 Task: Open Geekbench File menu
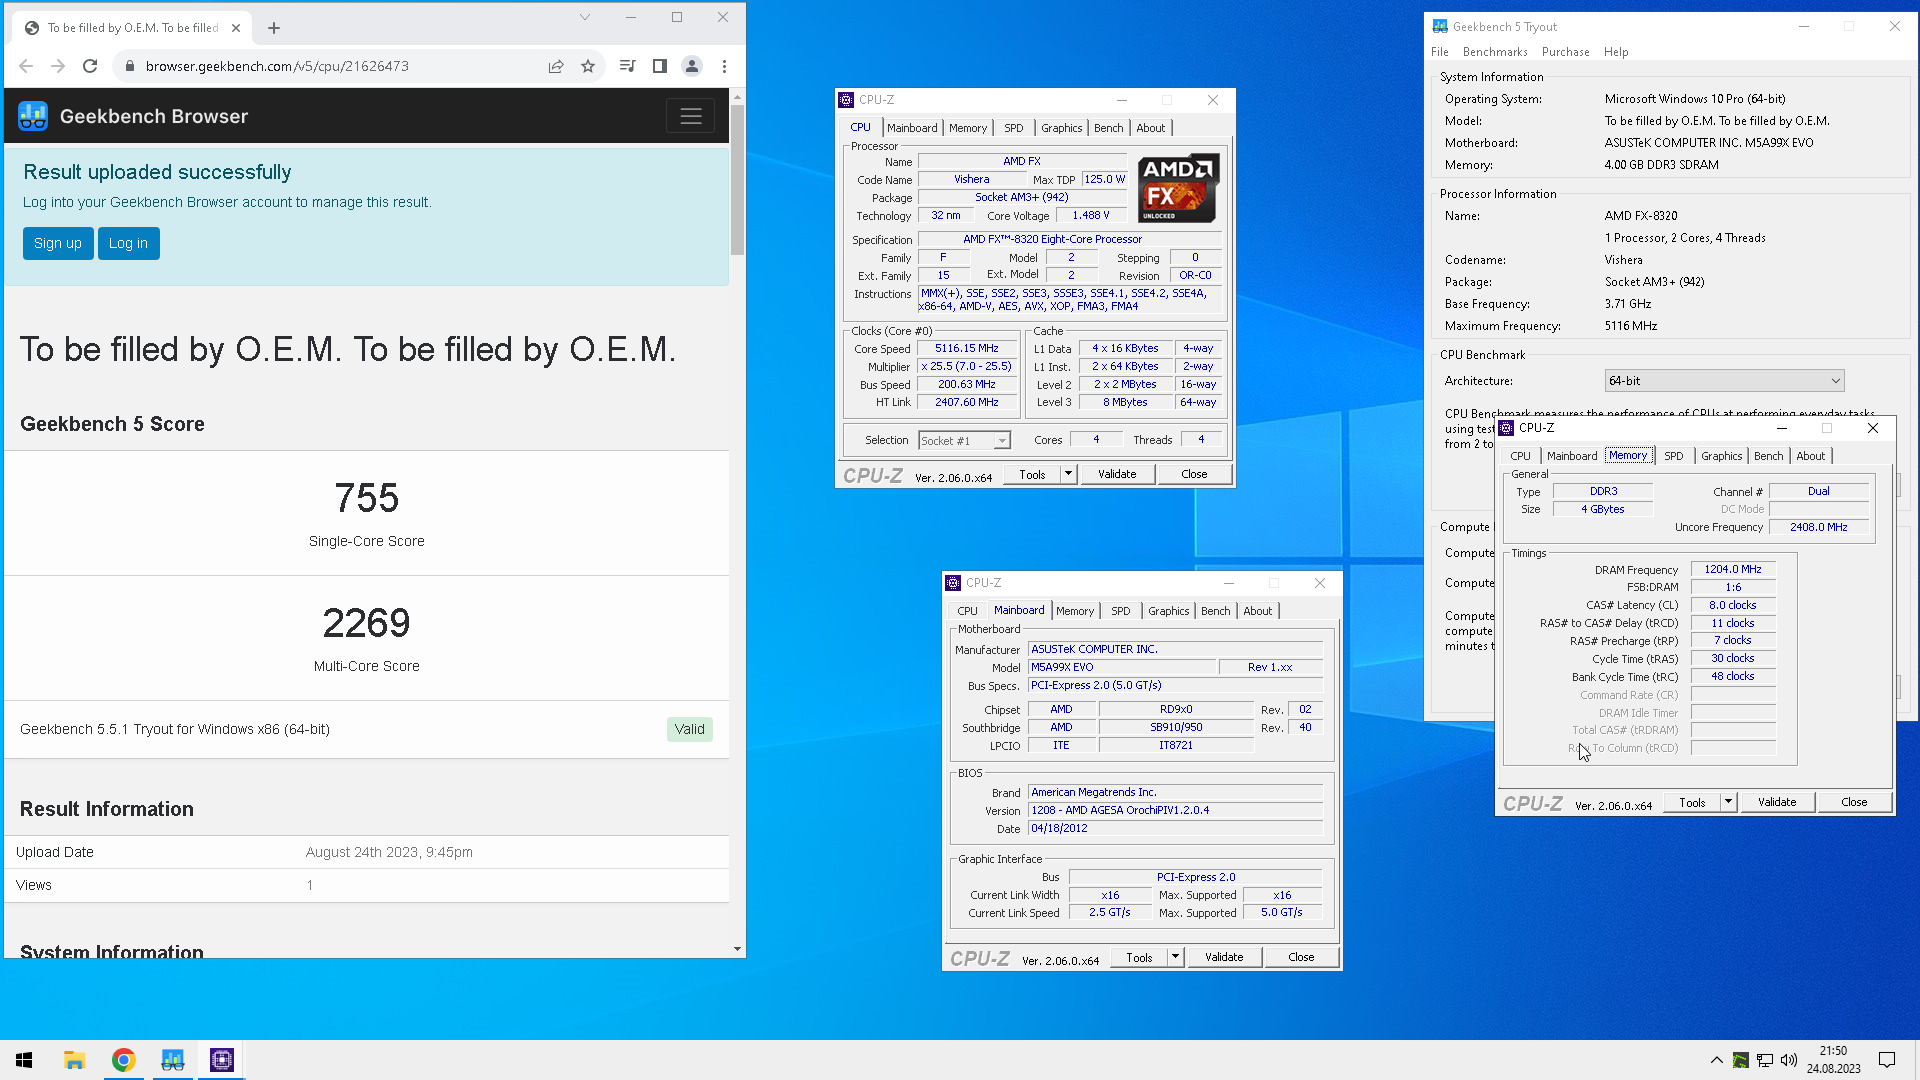[1439, 52]
